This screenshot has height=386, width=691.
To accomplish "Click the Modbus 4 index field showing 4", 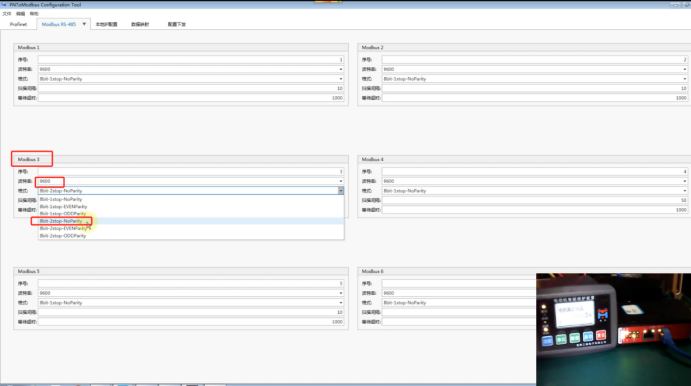I will point(535,171).
